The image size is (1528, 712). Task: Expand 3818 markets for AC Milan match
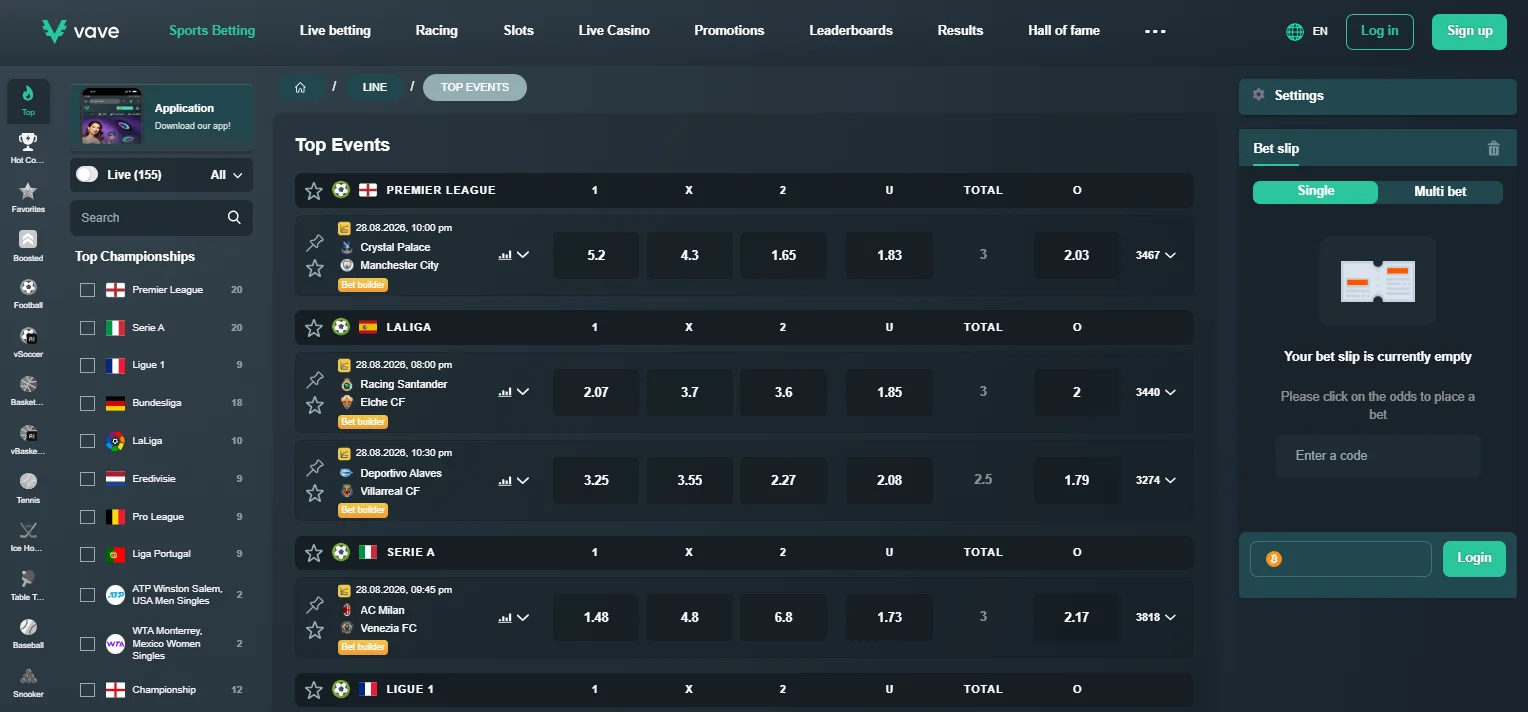click(x=1156, y=617)
